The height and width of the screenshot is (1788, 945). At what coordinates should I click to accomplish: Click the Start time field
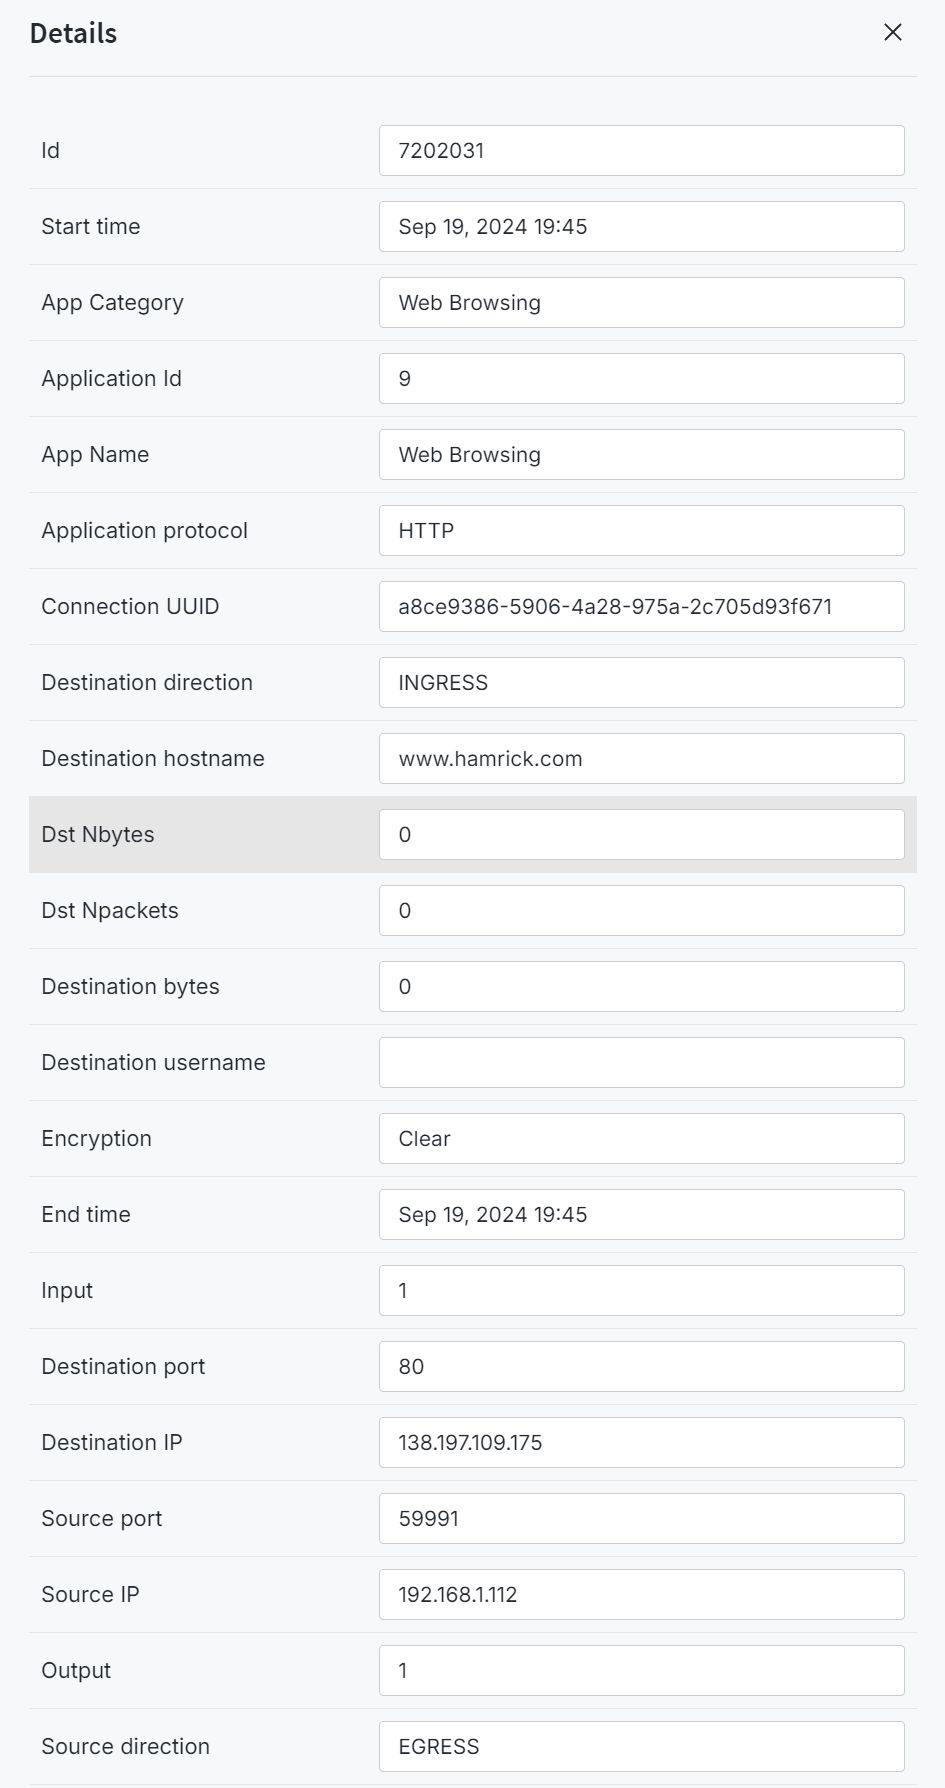click(642, 226)
